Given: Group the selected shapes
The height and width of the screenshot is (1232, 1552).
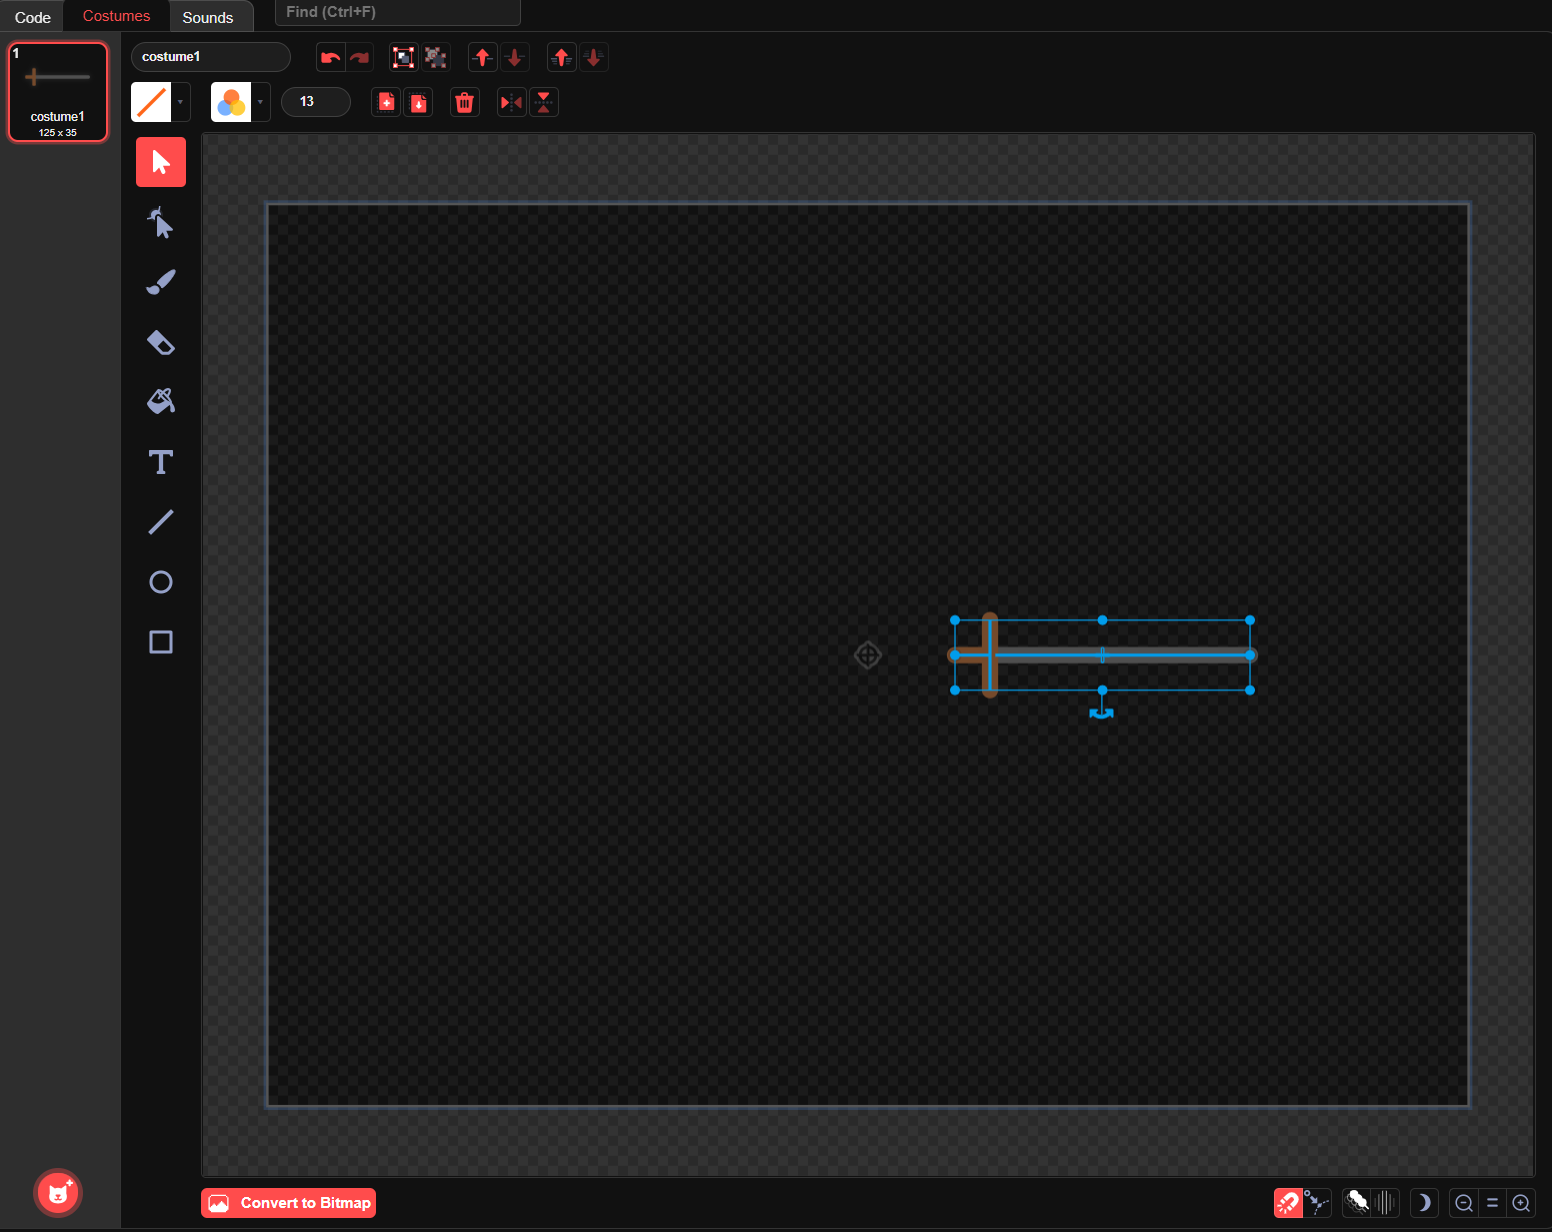Looking at the screenshot, I should 403,57.
